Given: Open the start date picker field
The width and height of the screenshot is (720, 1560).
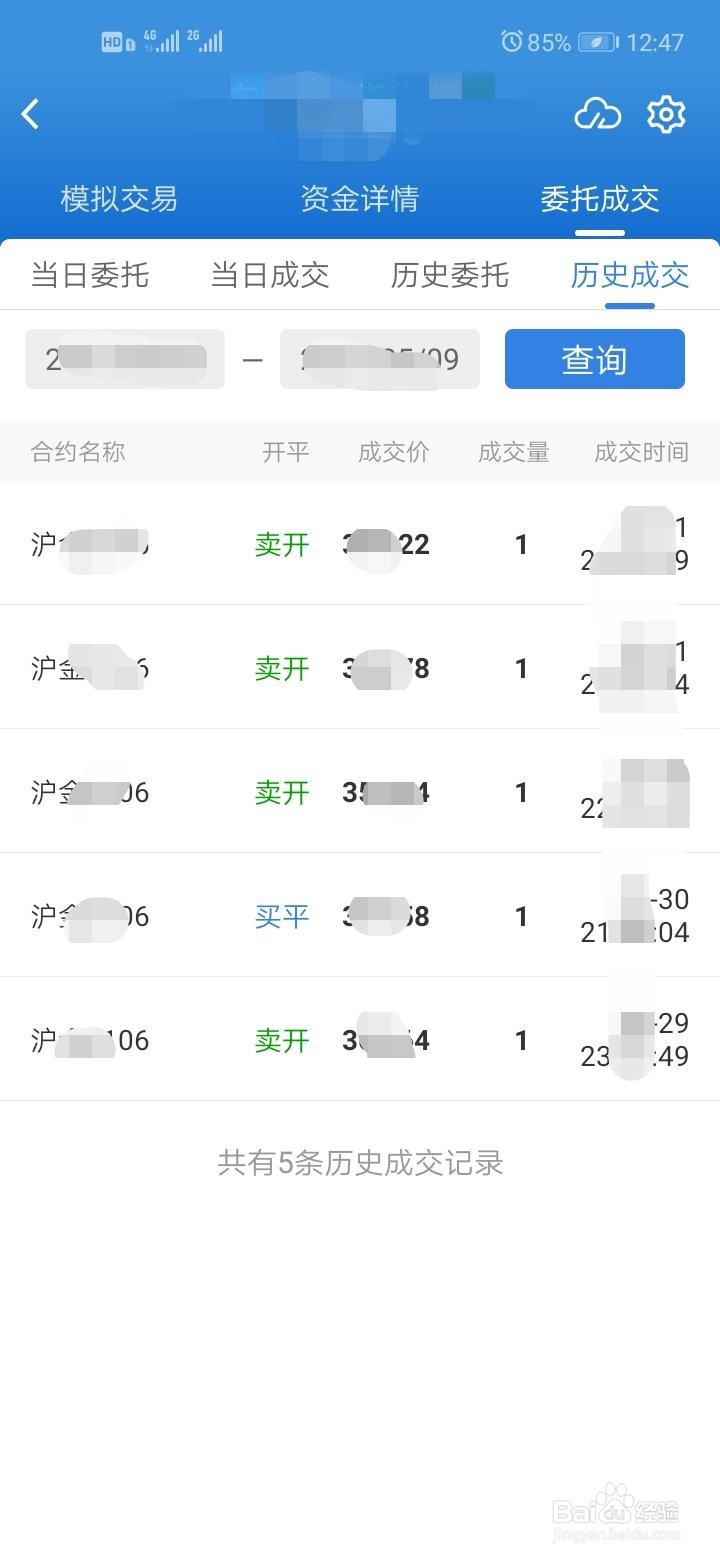Looking at the screenshot, I should click(125, 359).
